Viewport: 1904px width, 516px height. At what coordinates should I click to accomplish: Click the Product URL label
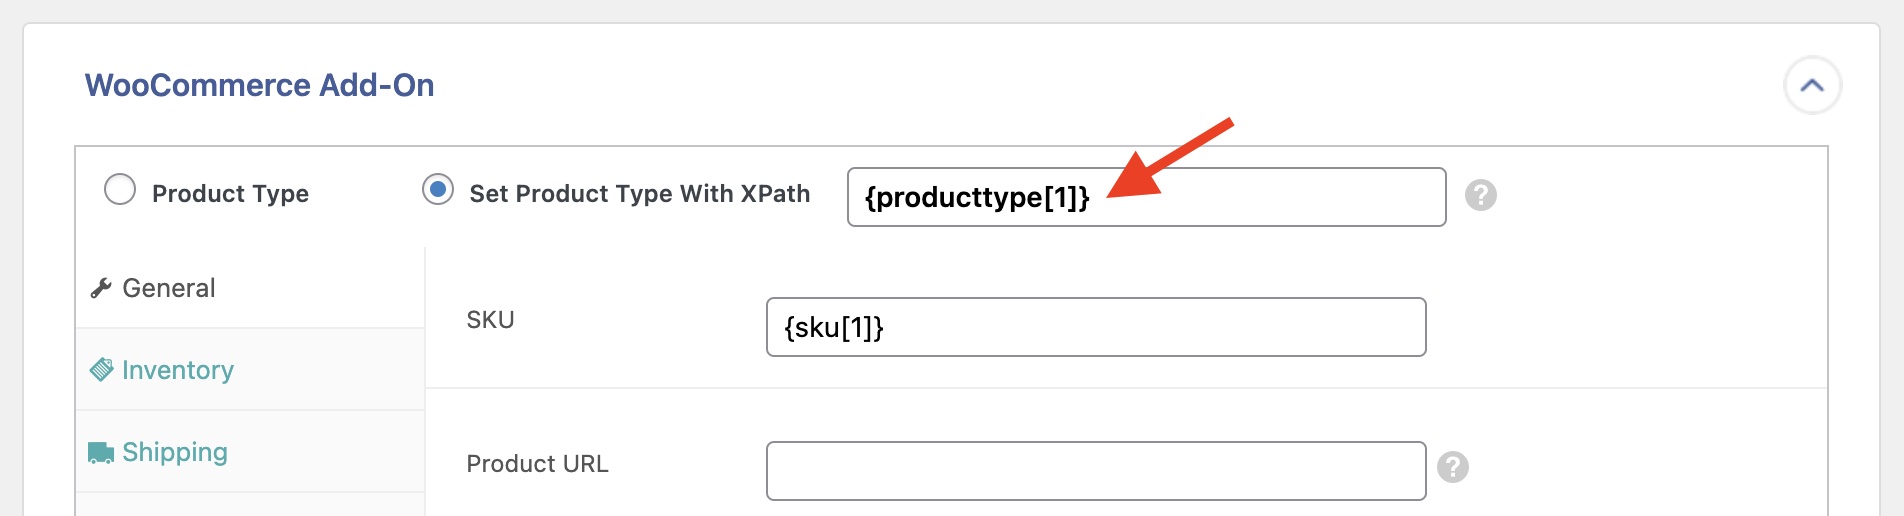tap(537, 464)
